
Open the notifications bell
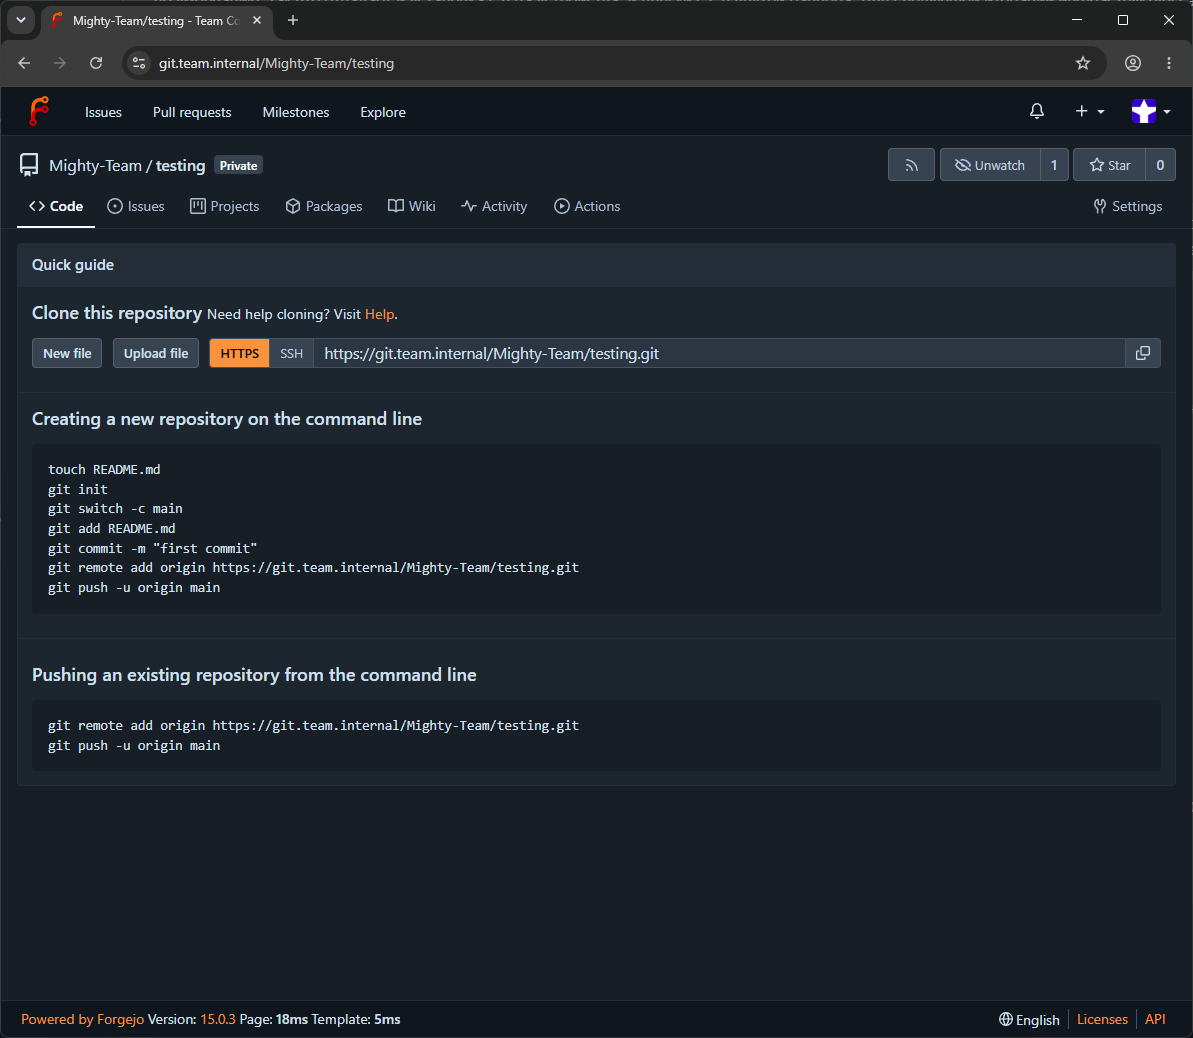click(1036, 112)
